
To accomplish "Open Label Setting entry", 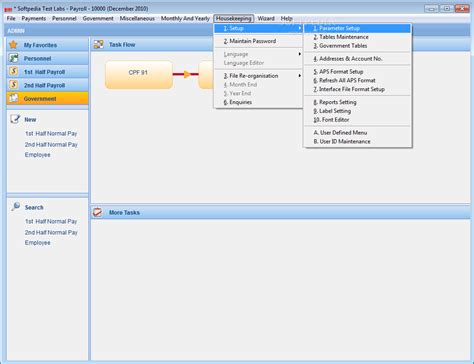I will tap(357, 111).
